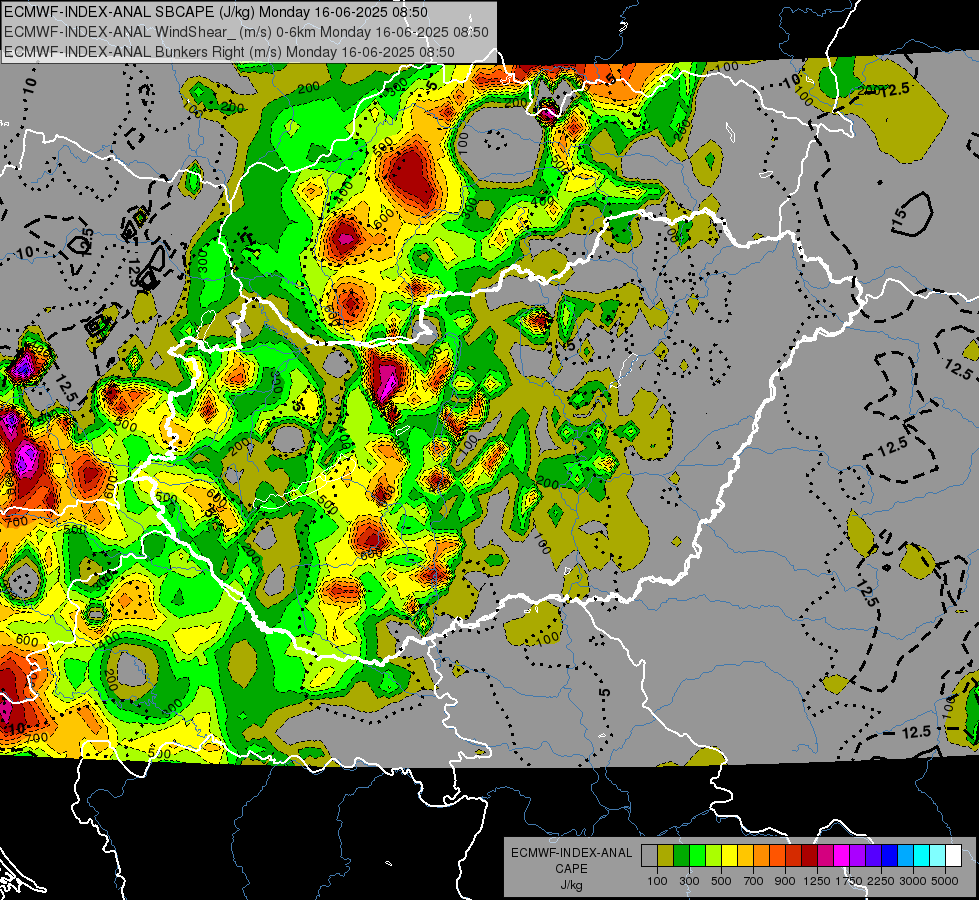Image resolution: width=979 pixels, height=900 pixels.
Task: Click the 2250 value under legend
Action: click(x=881, y=881)
